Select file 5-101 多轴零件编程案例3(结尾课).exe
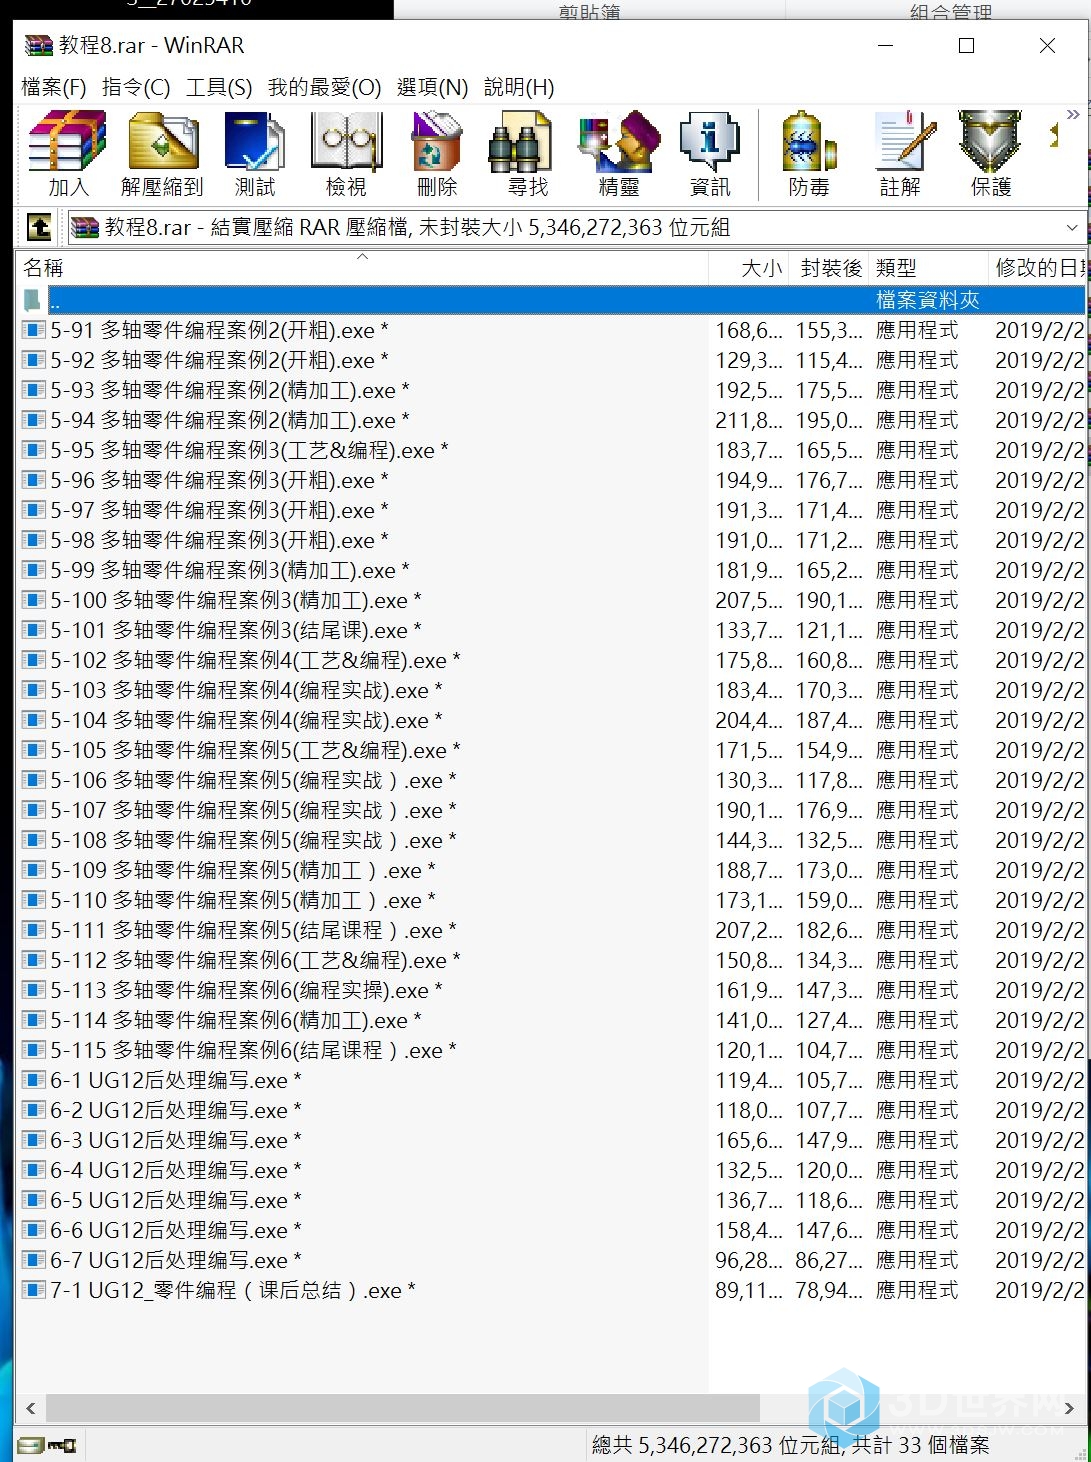Screen dimensions: 1091x1462 pos(552,630)
